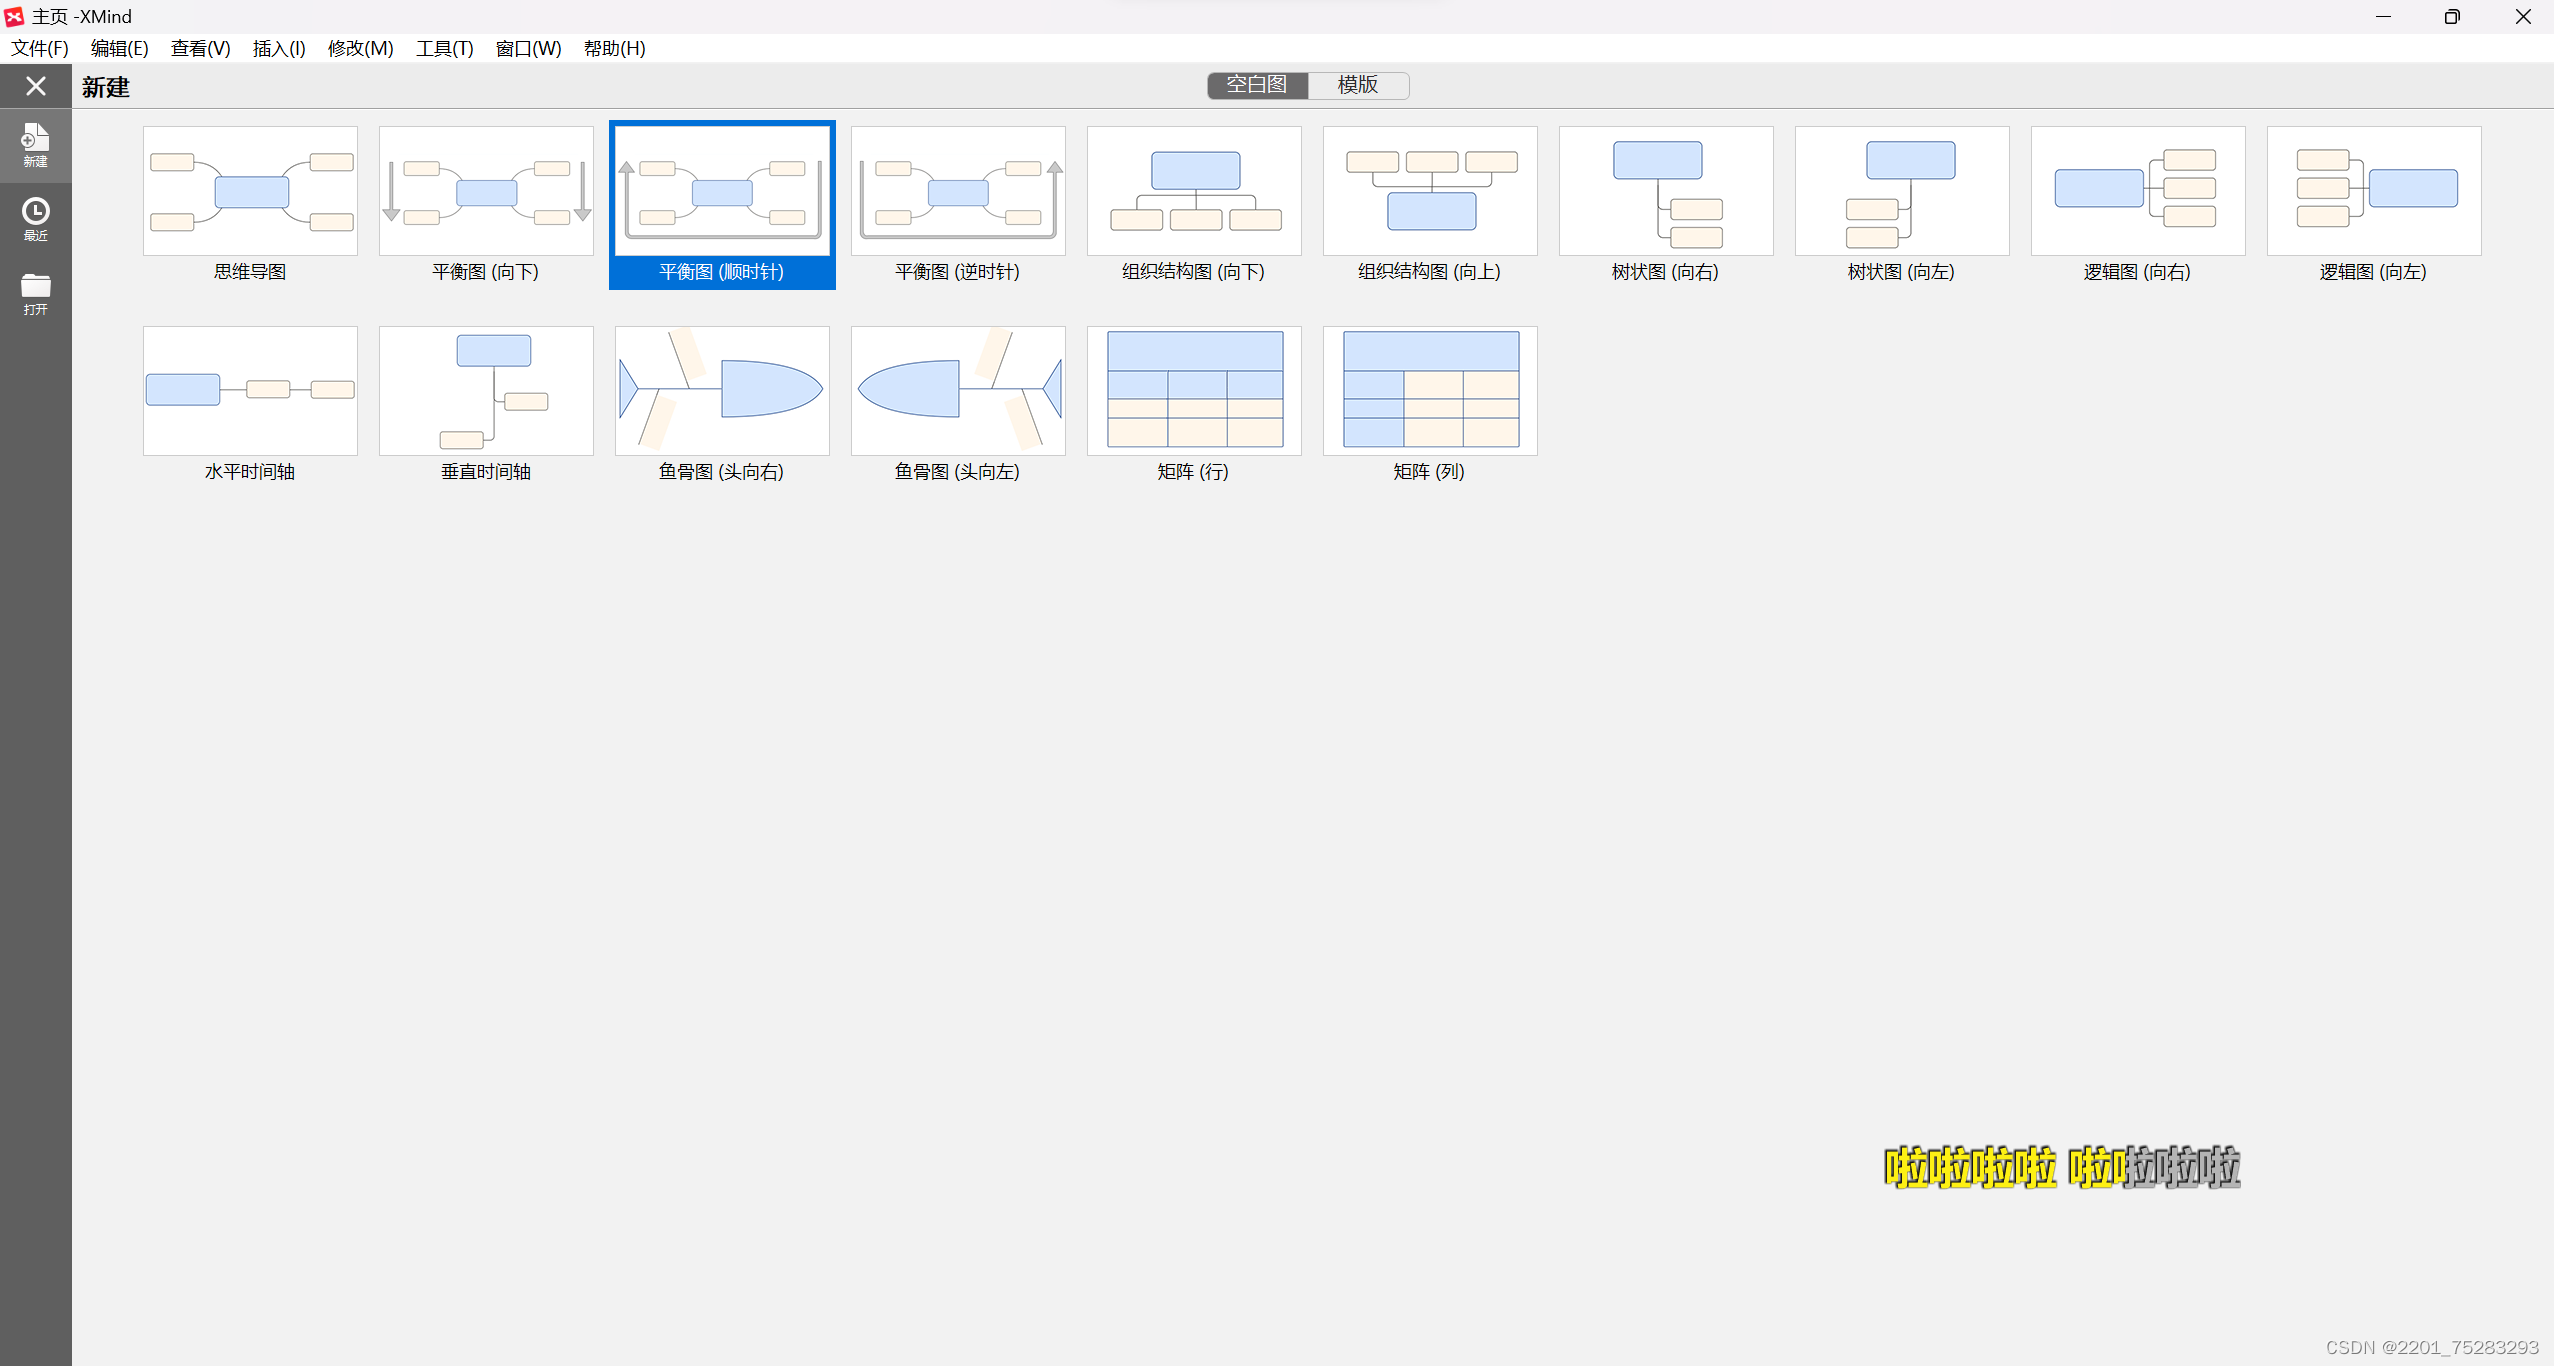Pick the 树状图 (向左) thumbnail
Screen dimensions: 2554x1366
[x=1902, y=191]
